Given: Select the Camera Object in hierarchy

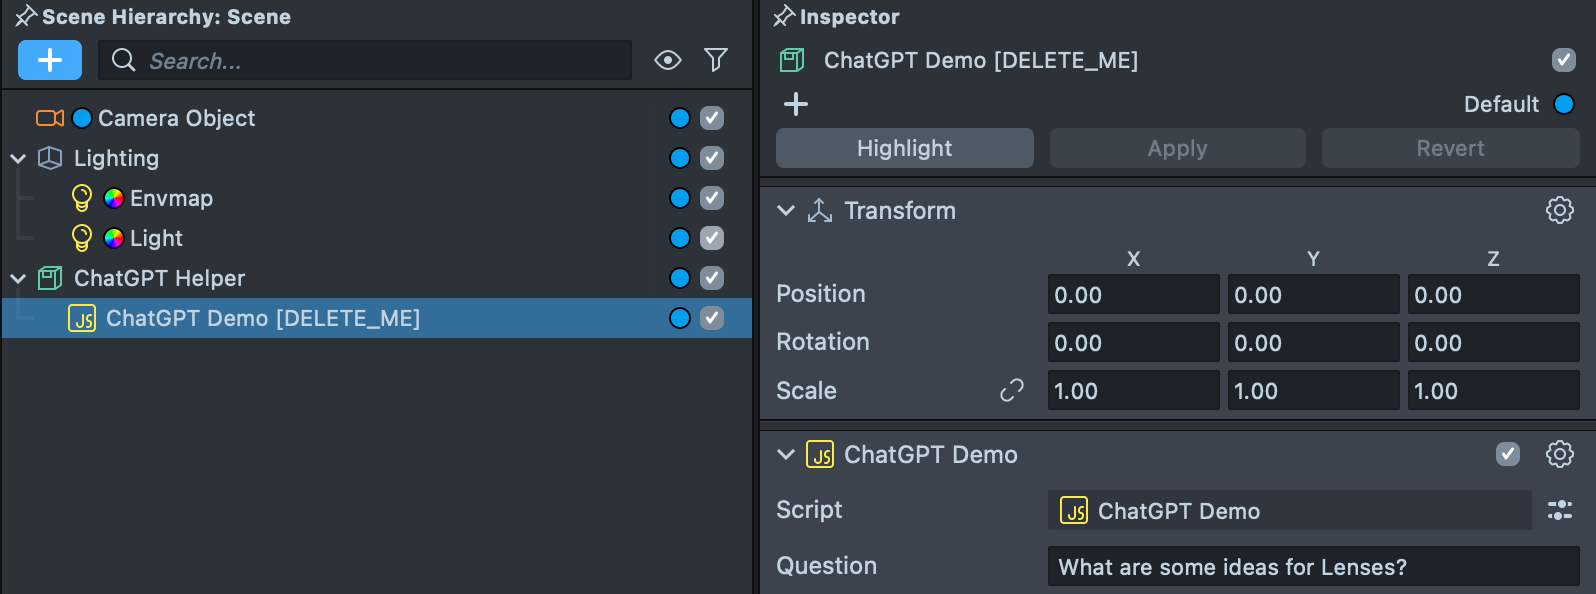Looking at the screenshot, I should tap(176, 118).
